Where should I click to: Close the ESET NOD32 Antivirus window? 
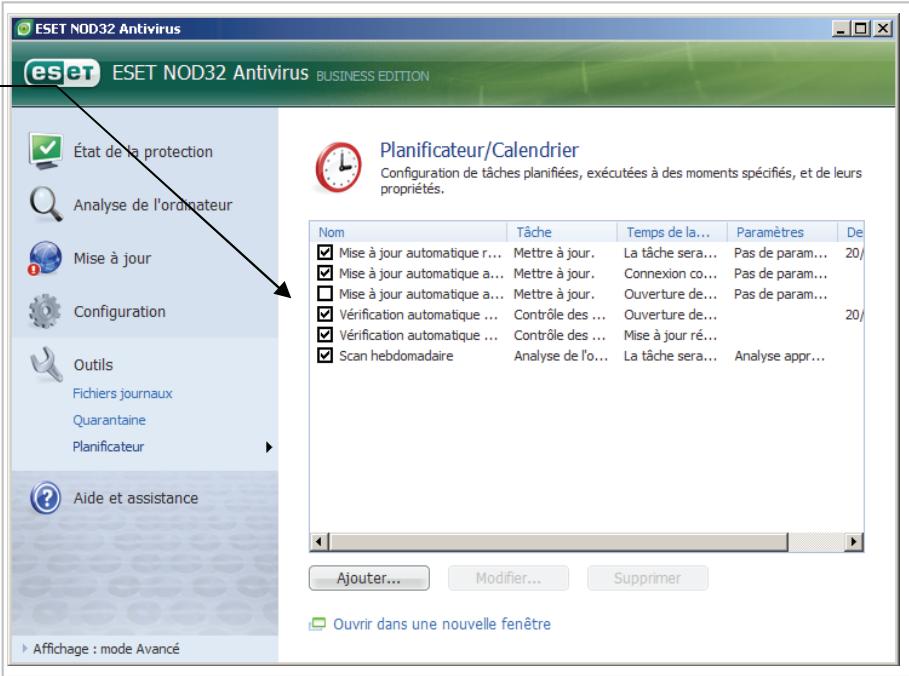(882, 28)
